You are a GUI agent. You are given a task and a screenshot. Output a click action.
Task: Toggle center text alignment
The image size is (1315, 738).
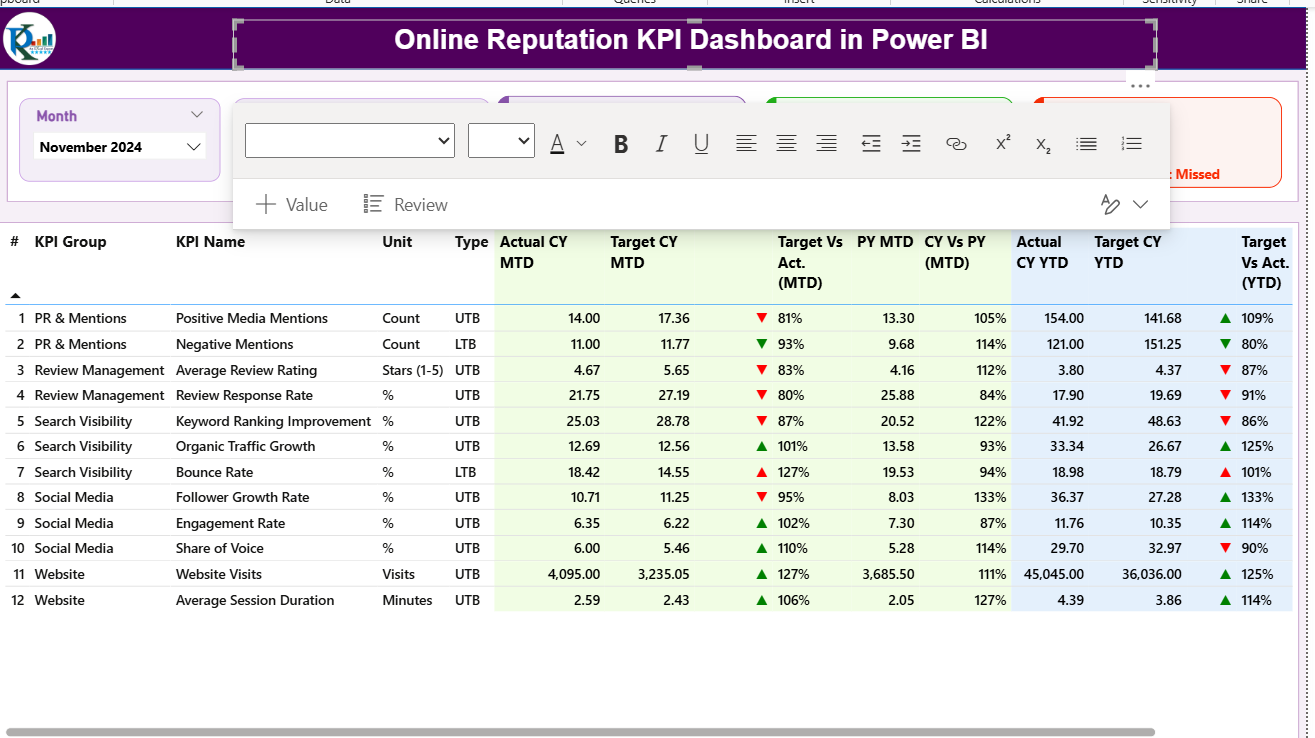click(786, 143)
